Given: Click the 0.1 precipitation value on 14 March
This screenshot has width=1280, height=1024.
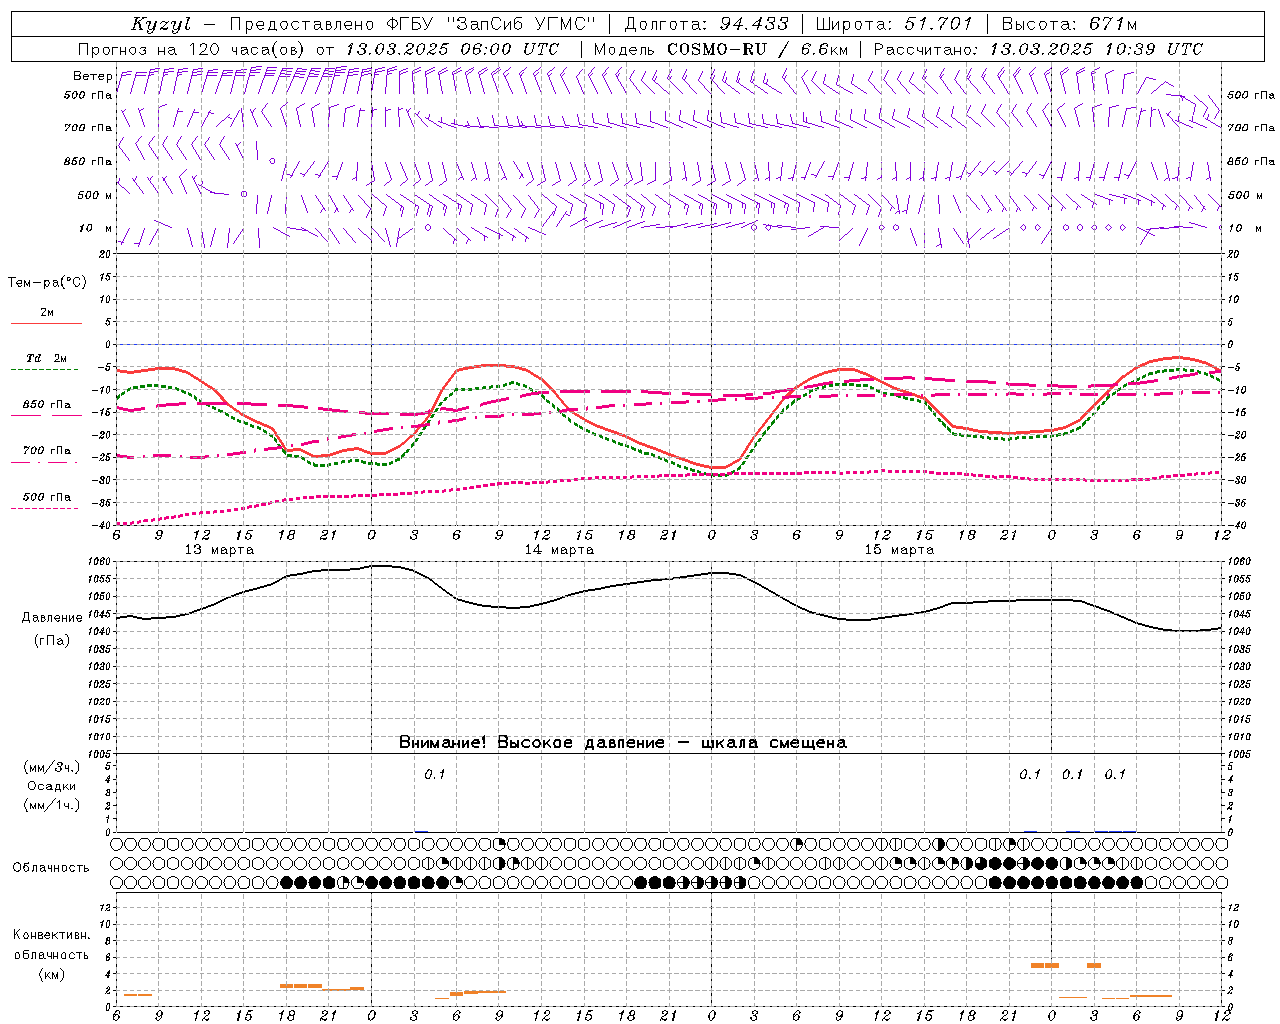Looking at the screenshot, I should point(434,774).
